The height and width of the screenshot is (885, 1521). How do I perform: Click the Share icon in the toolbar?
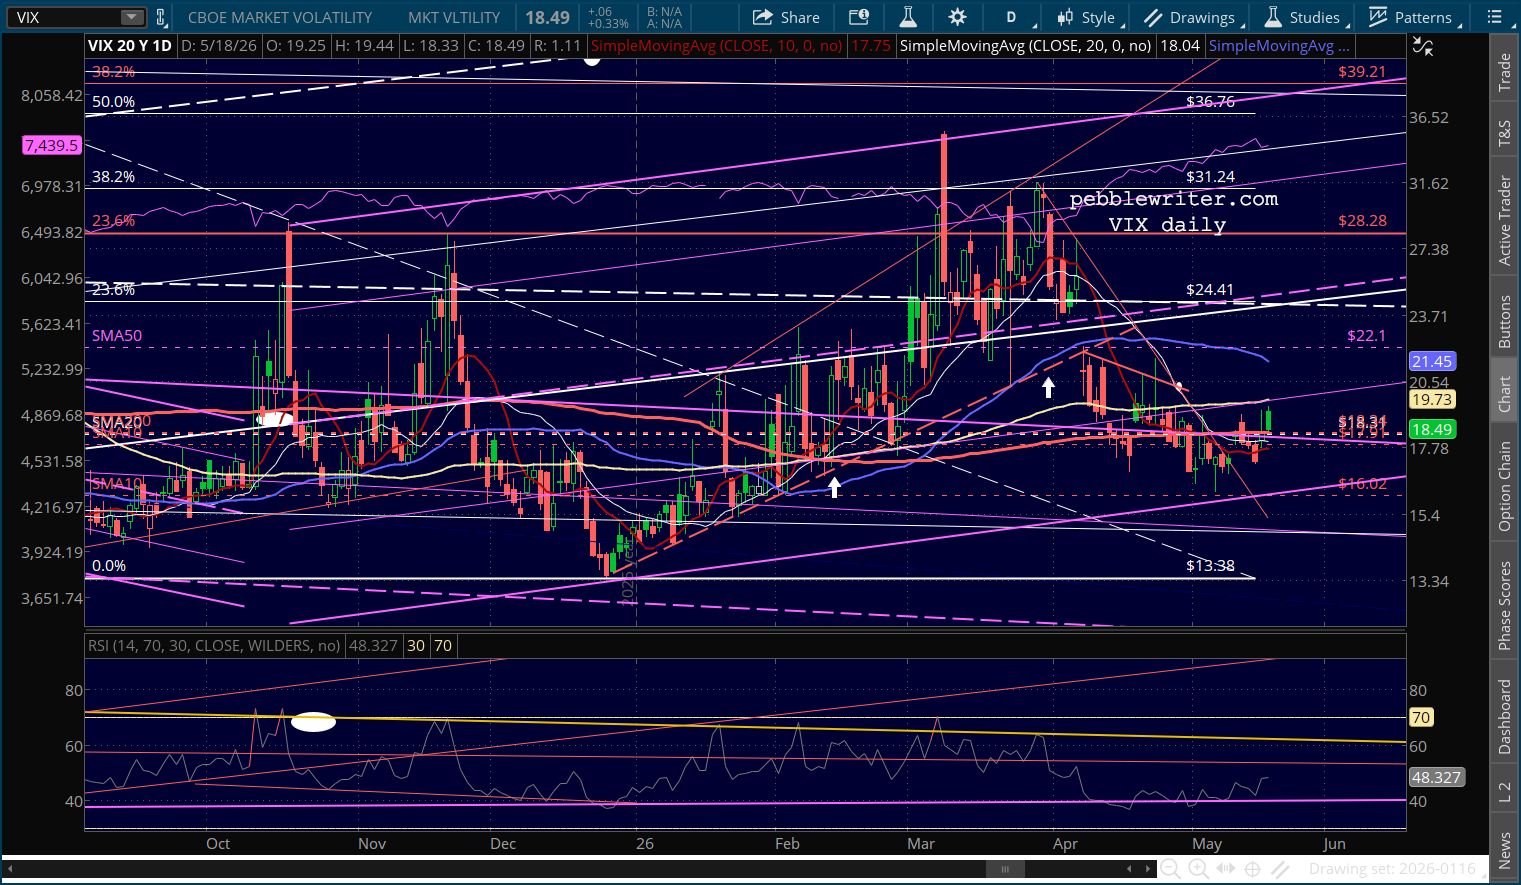(786, 17)
